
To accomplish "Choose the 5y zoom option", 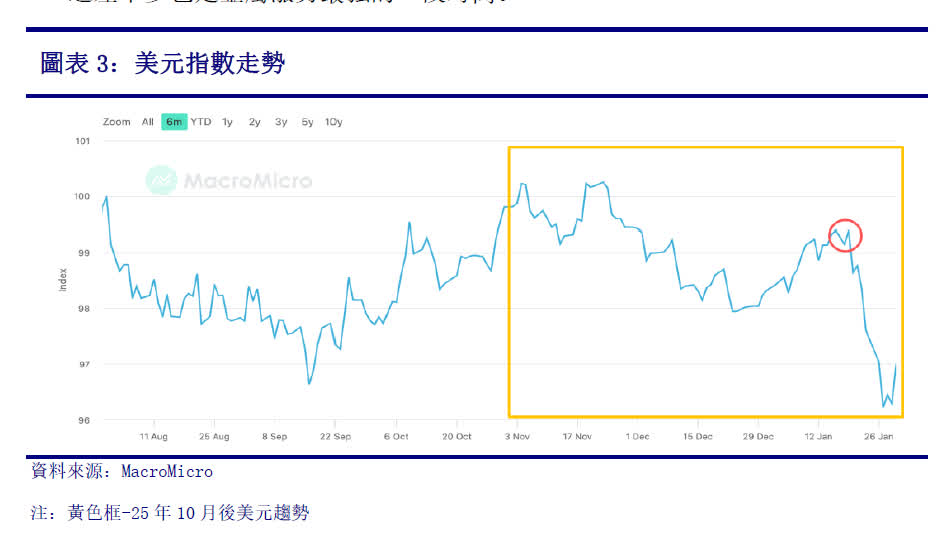I will (307, 122).
